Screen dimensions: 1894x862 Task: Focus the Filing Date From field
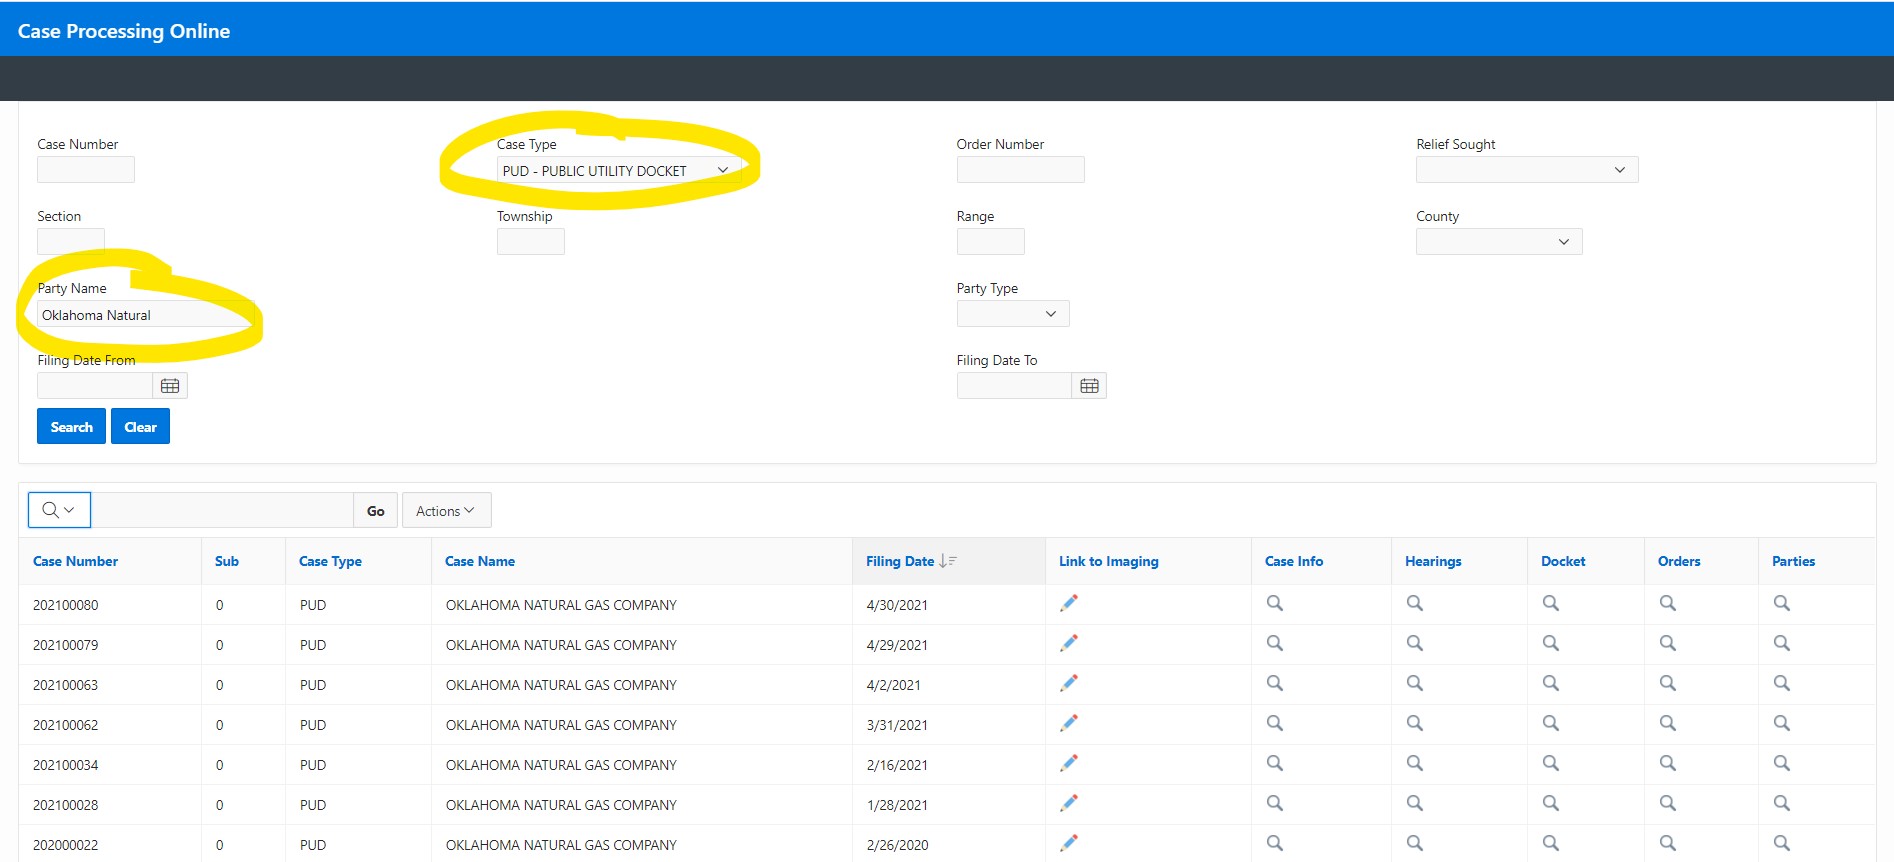coord(95,386)
